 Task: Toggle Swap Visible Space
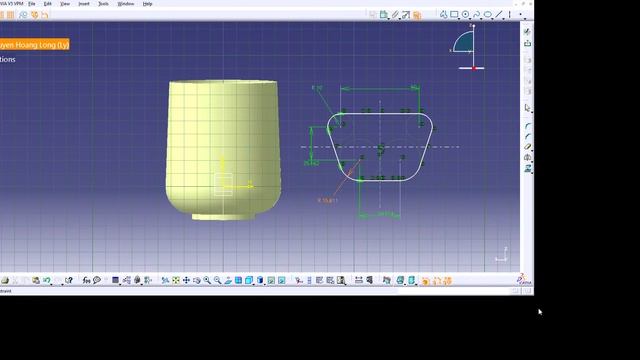click(x=282, y=280)
